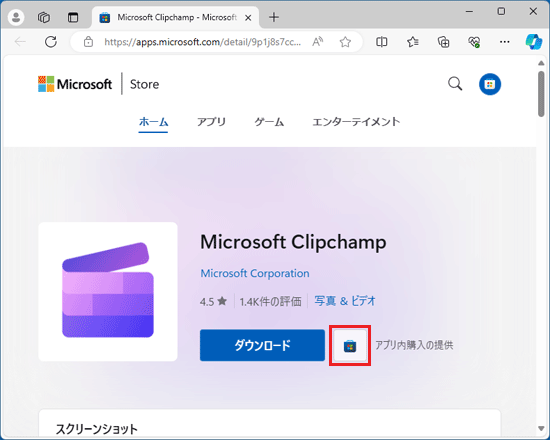Select the ホーム tab
Viewport: 550px width, 440px height.
tap(153, 122)
